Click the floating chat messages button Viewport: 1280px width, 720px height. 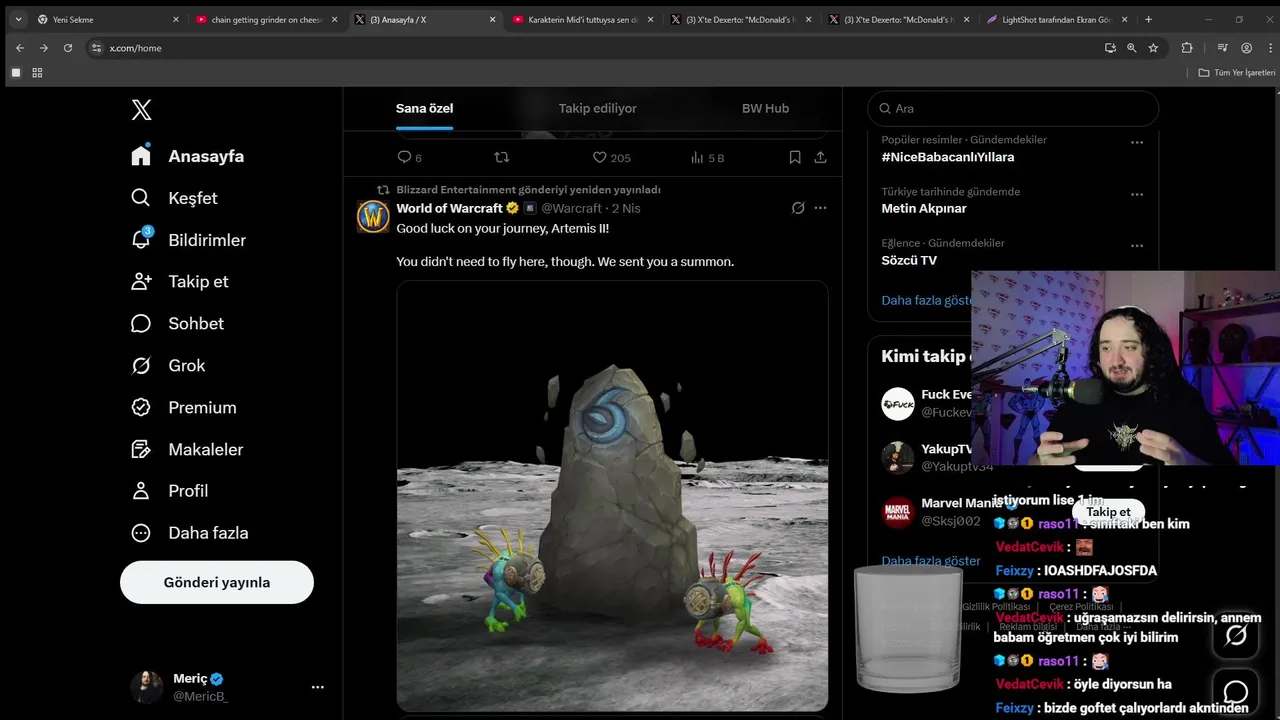pos(1236,692)
